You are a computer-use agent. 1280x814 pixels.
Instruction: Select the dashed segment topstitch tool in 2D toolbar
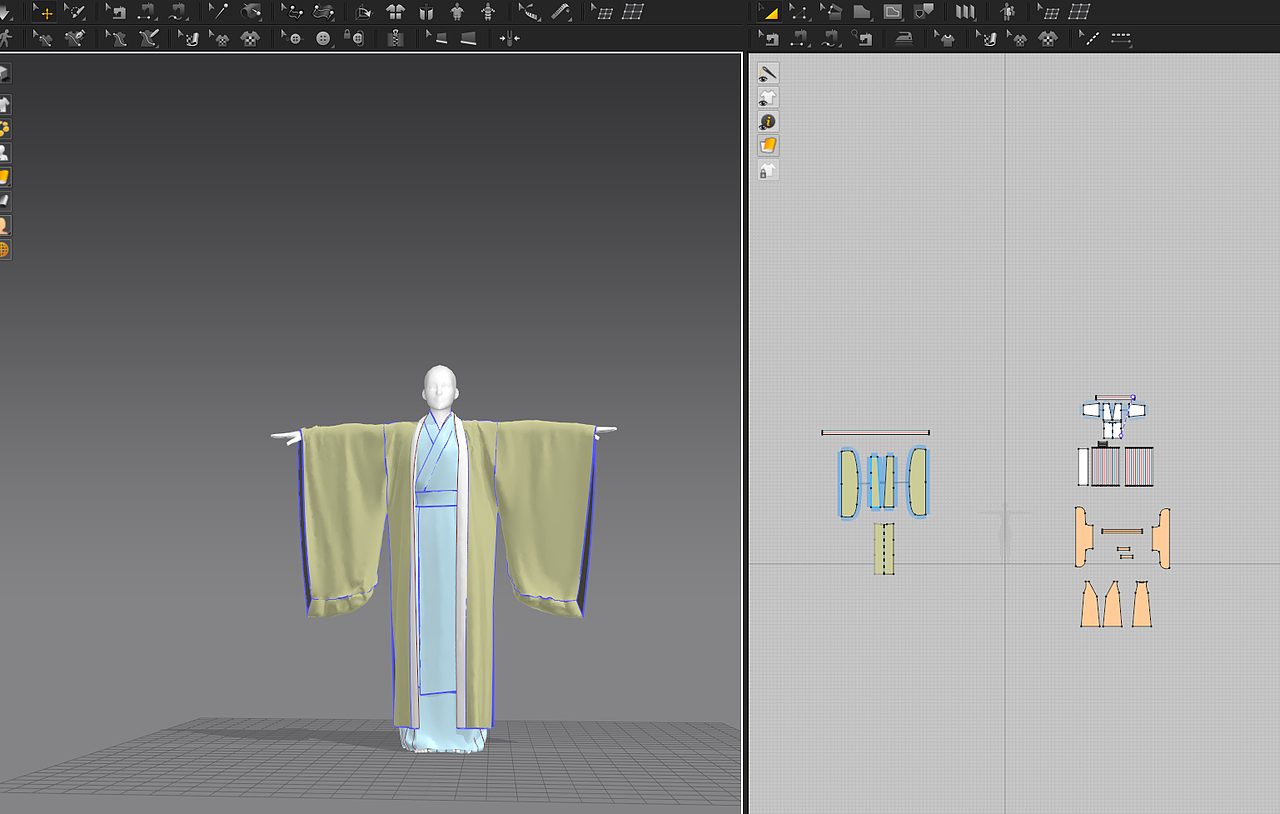pyautogui.click(x=1120, y=38)
